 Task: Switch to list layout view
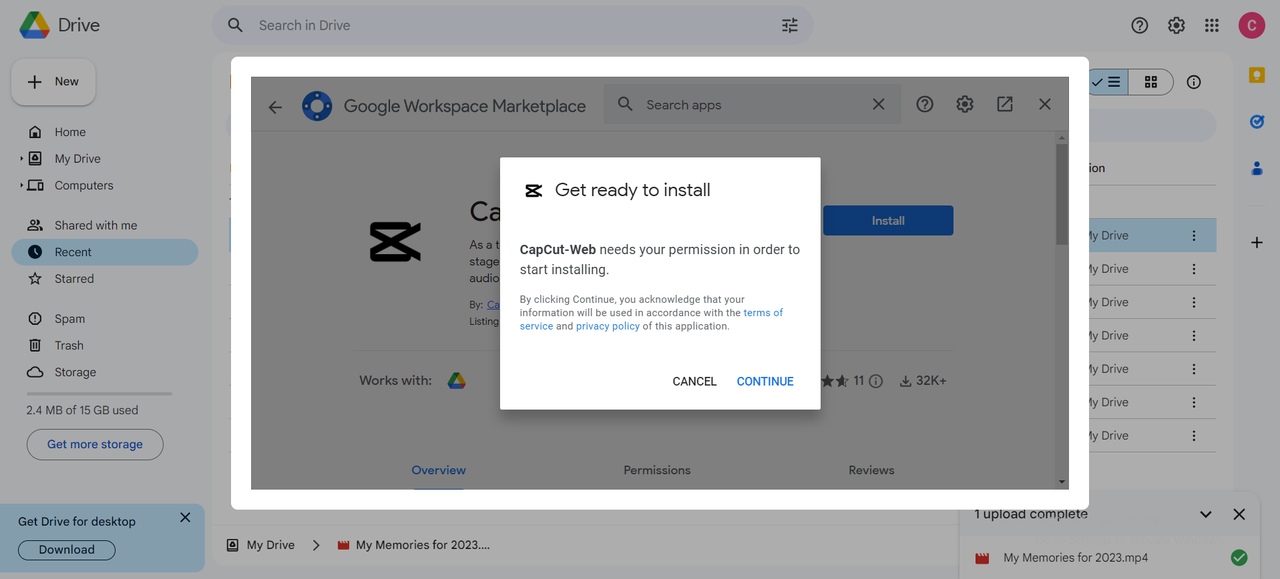(1108, 82)
